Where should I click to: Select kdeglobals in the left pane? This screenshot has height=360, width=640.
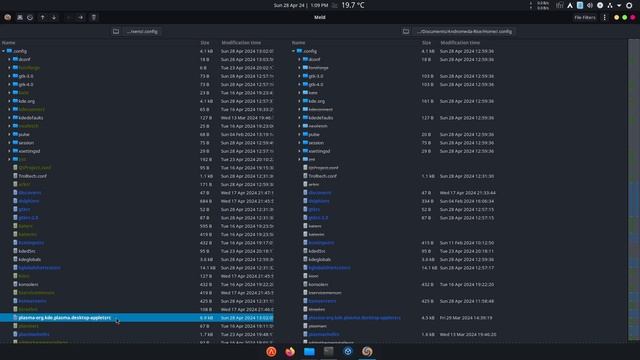[29, 259]
